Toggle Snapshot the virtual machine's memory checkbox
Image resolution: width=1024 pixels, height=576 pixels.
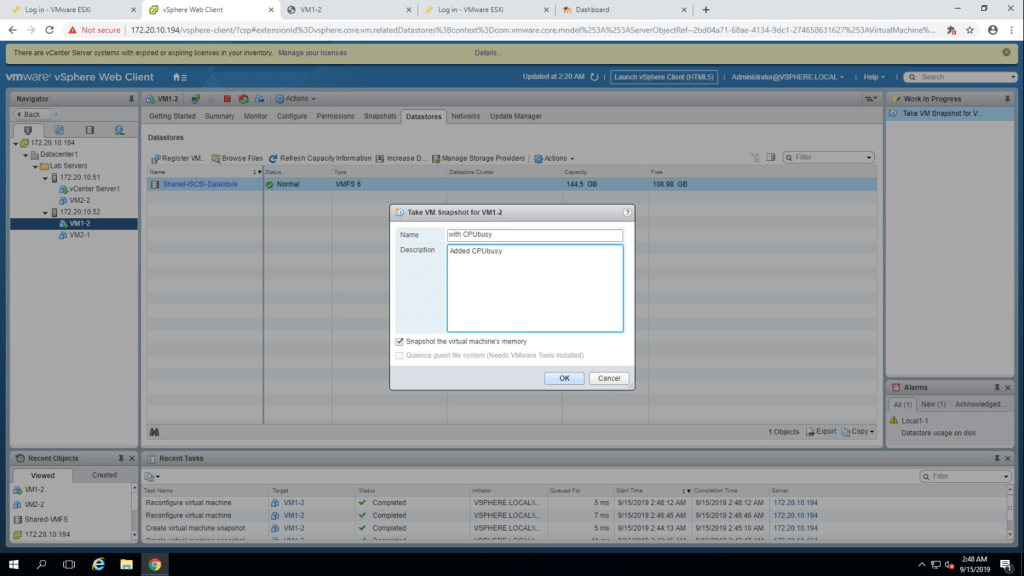400,342
